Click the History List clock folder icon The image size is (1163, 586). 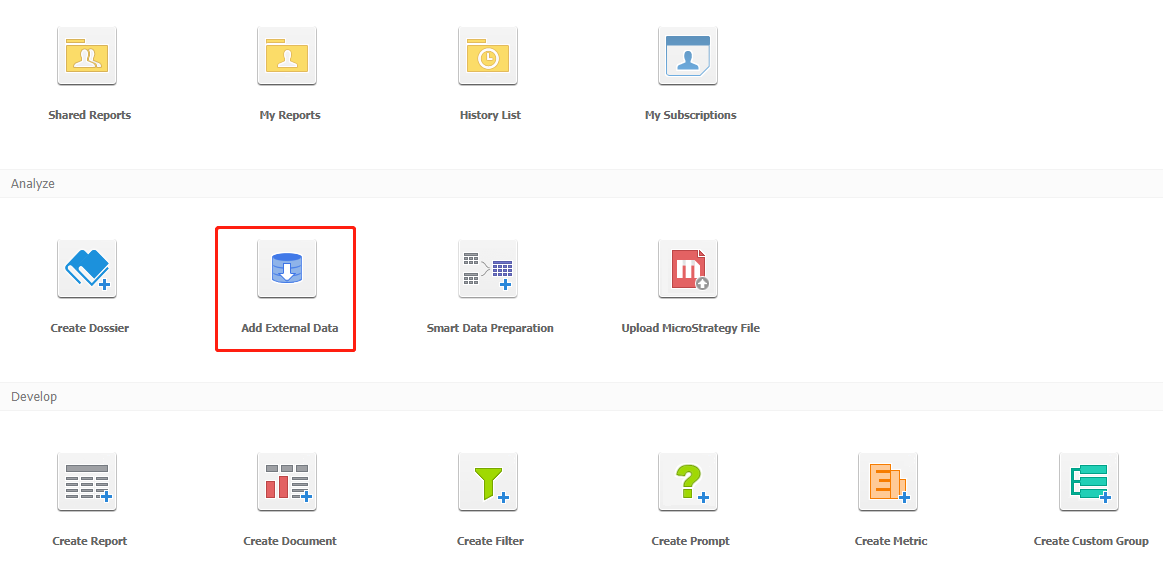click(488, 56)
